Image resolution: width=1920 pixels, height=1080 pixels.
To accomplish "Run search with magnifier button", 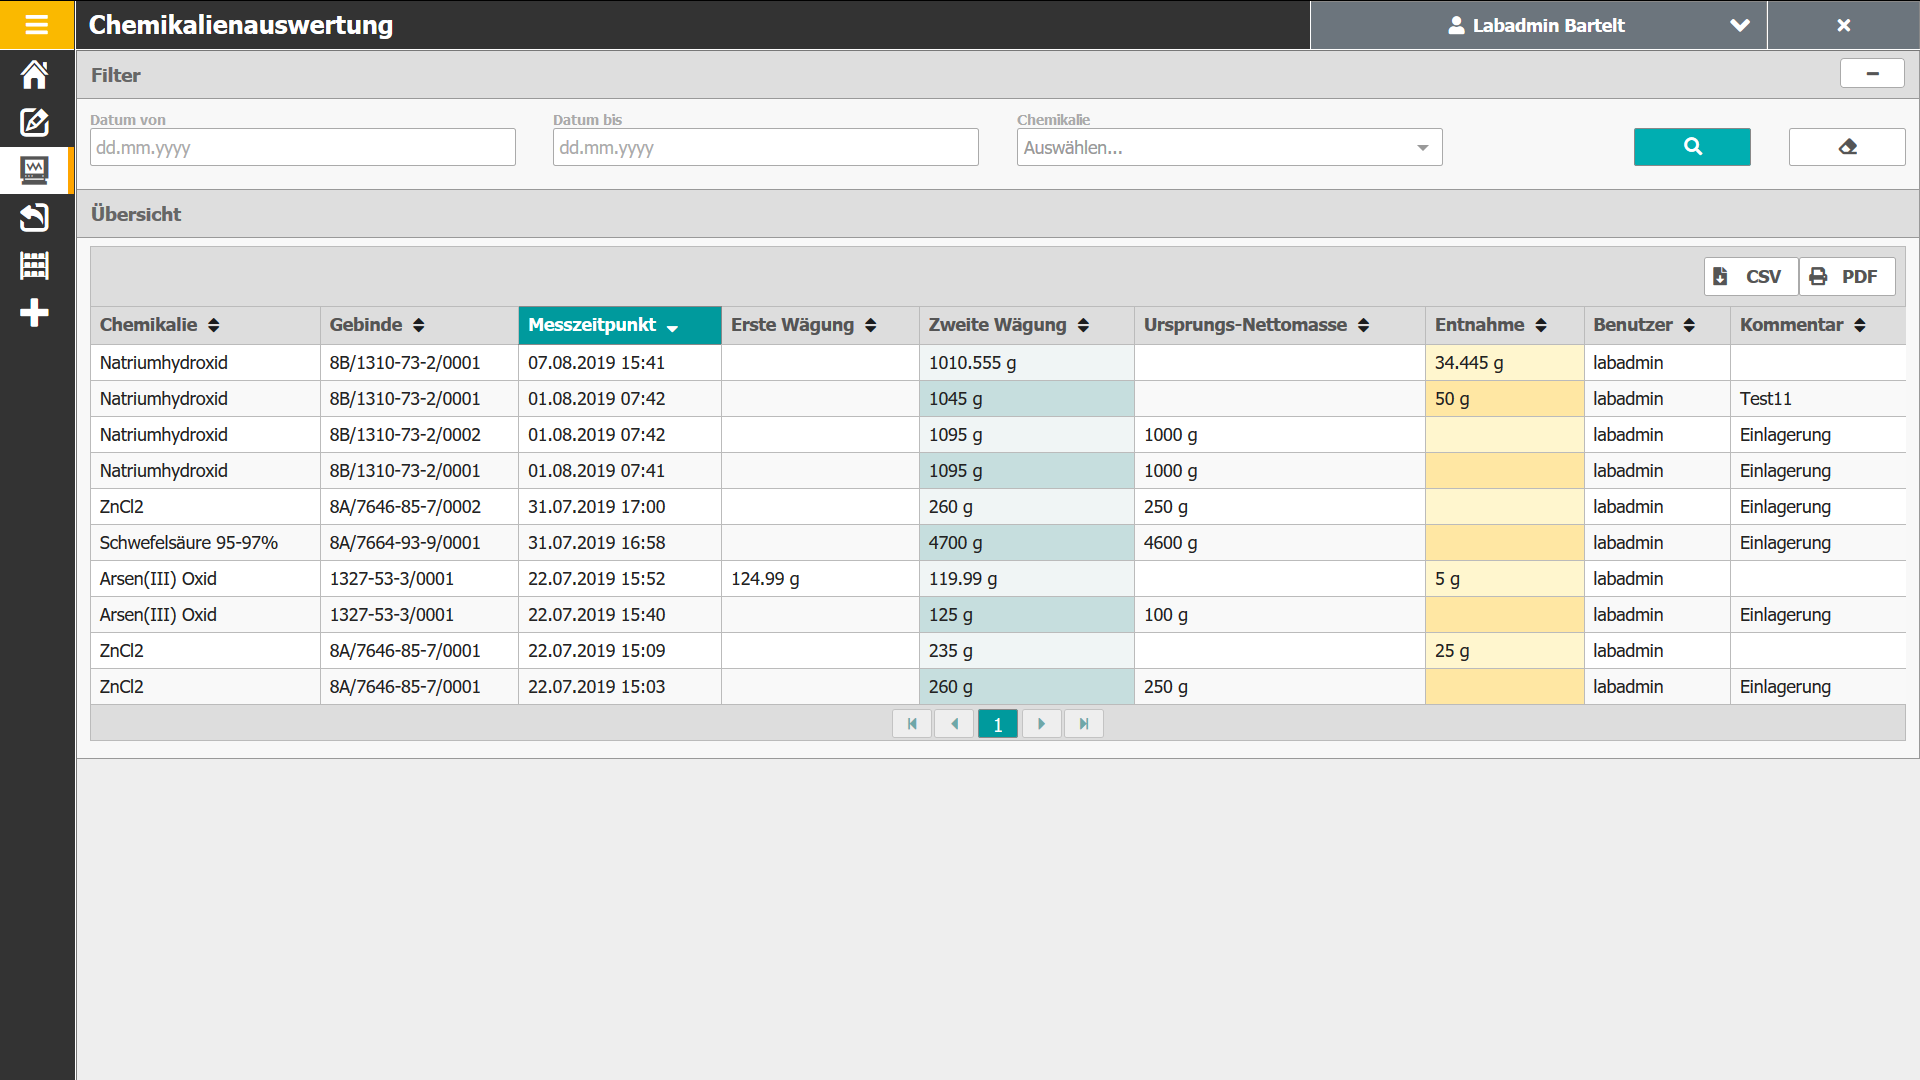I will pyautogui.click(x=1692, y=147).
